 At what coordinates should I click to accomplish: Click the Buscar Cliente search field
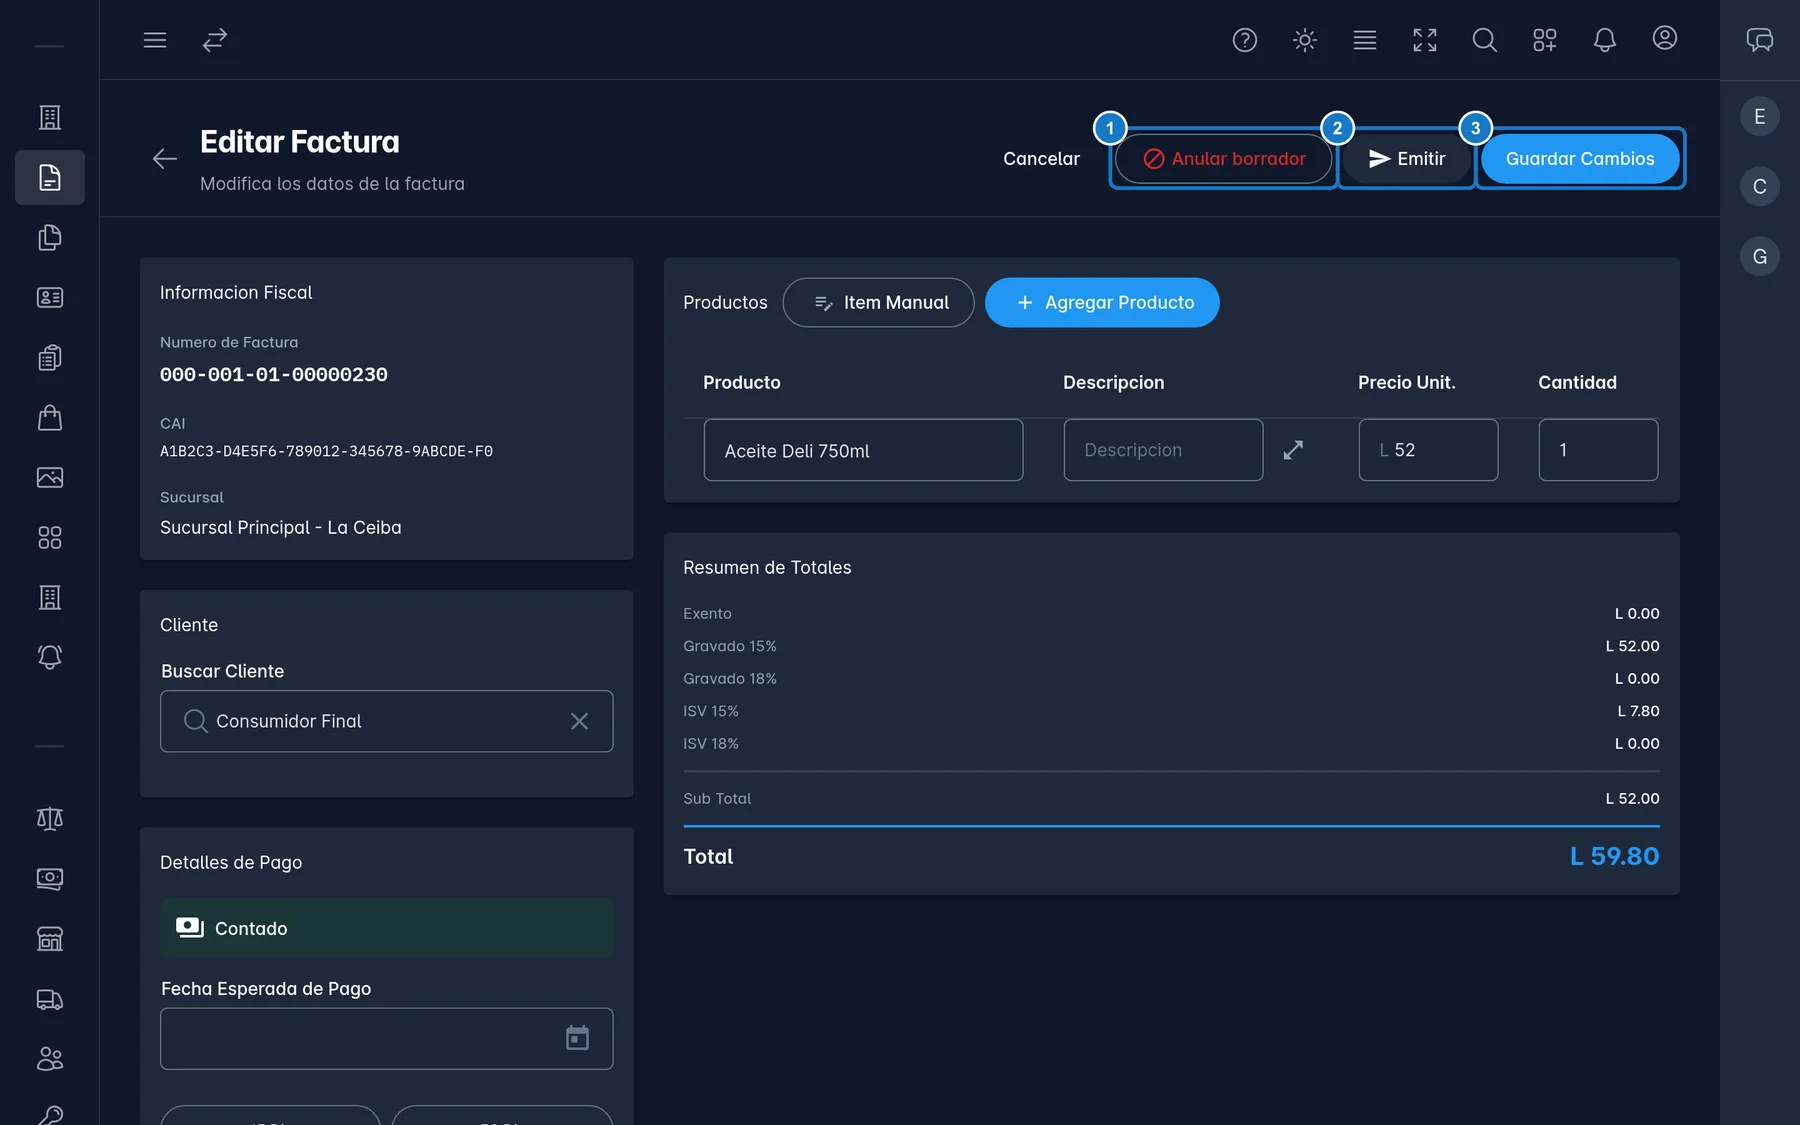(x=386, y=721)
